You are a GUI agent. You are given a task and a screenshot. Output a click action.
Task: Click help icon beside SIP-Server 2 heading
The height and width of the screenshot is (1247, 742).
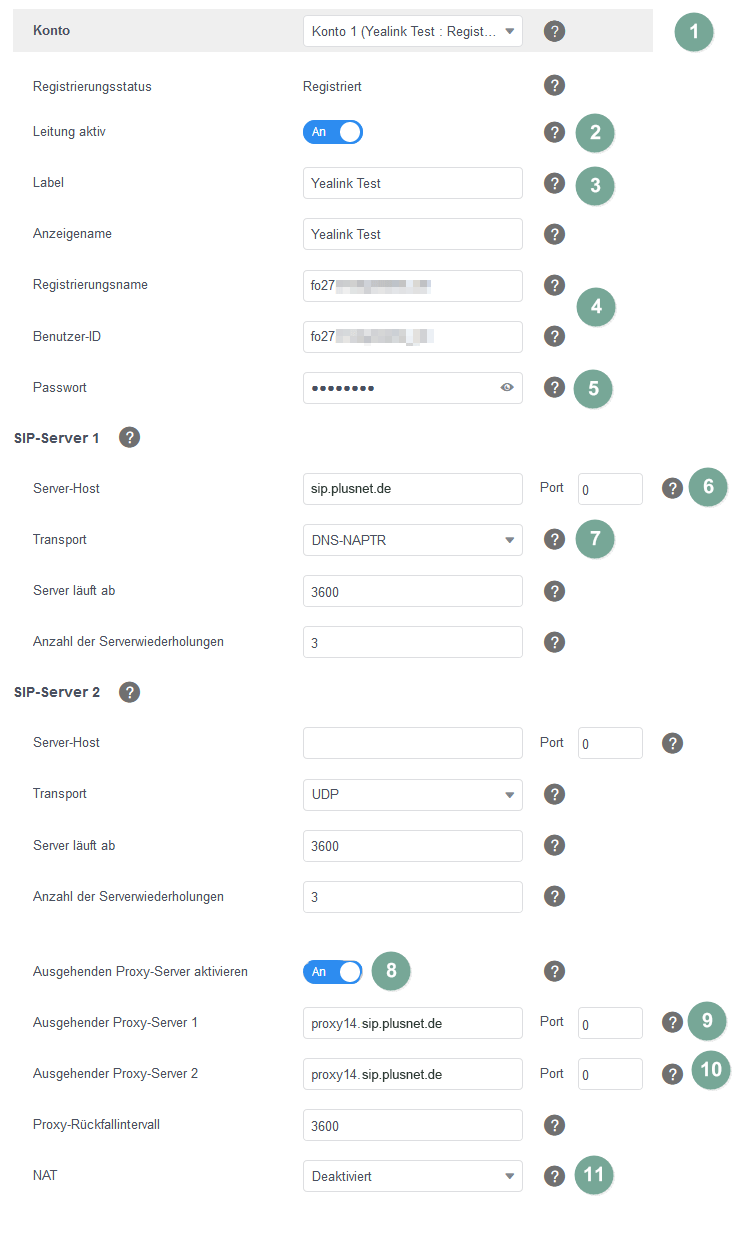tap(130, 692)
